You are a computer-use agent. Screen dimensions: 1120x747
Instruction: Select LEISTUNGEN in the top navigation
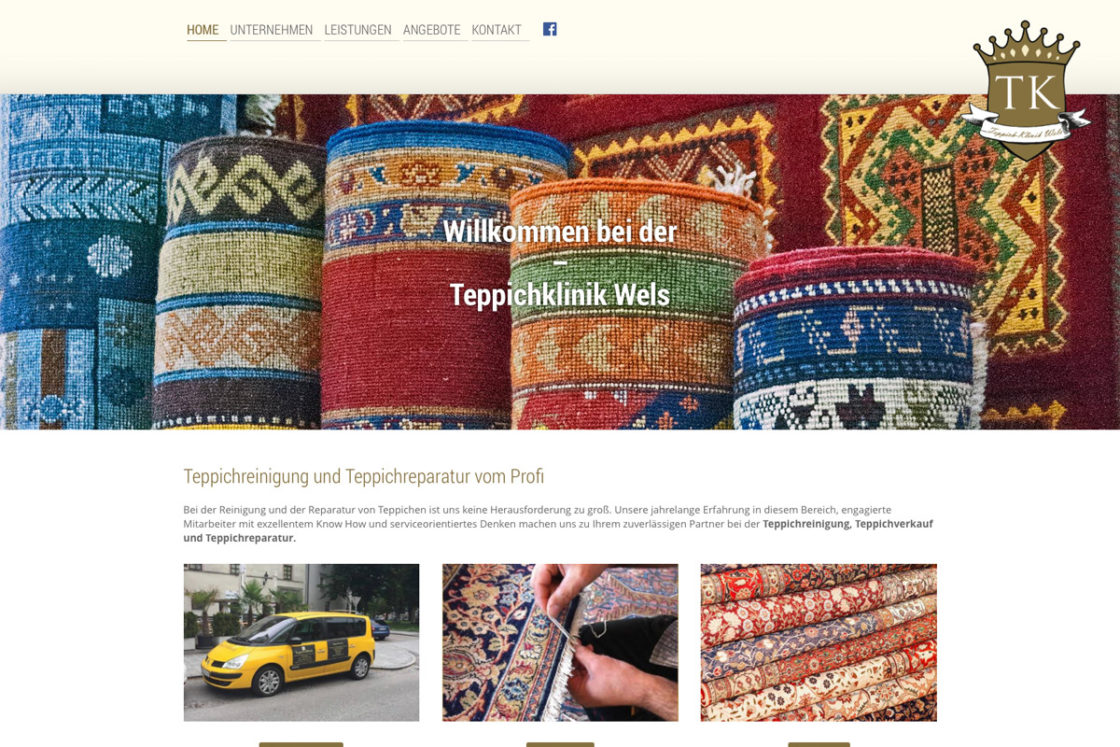358,30
